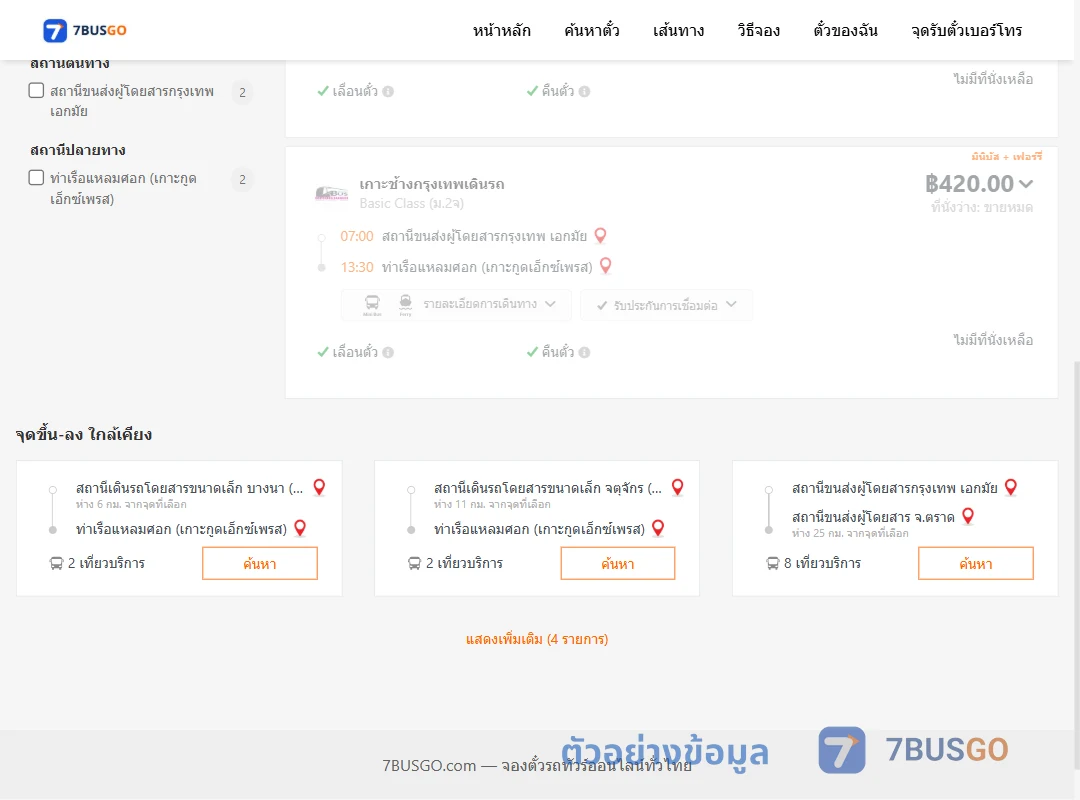Click the Basic Class (ม.2จ) label
The width and height of the screenshot is (1080, 800).
coord(411,203)
